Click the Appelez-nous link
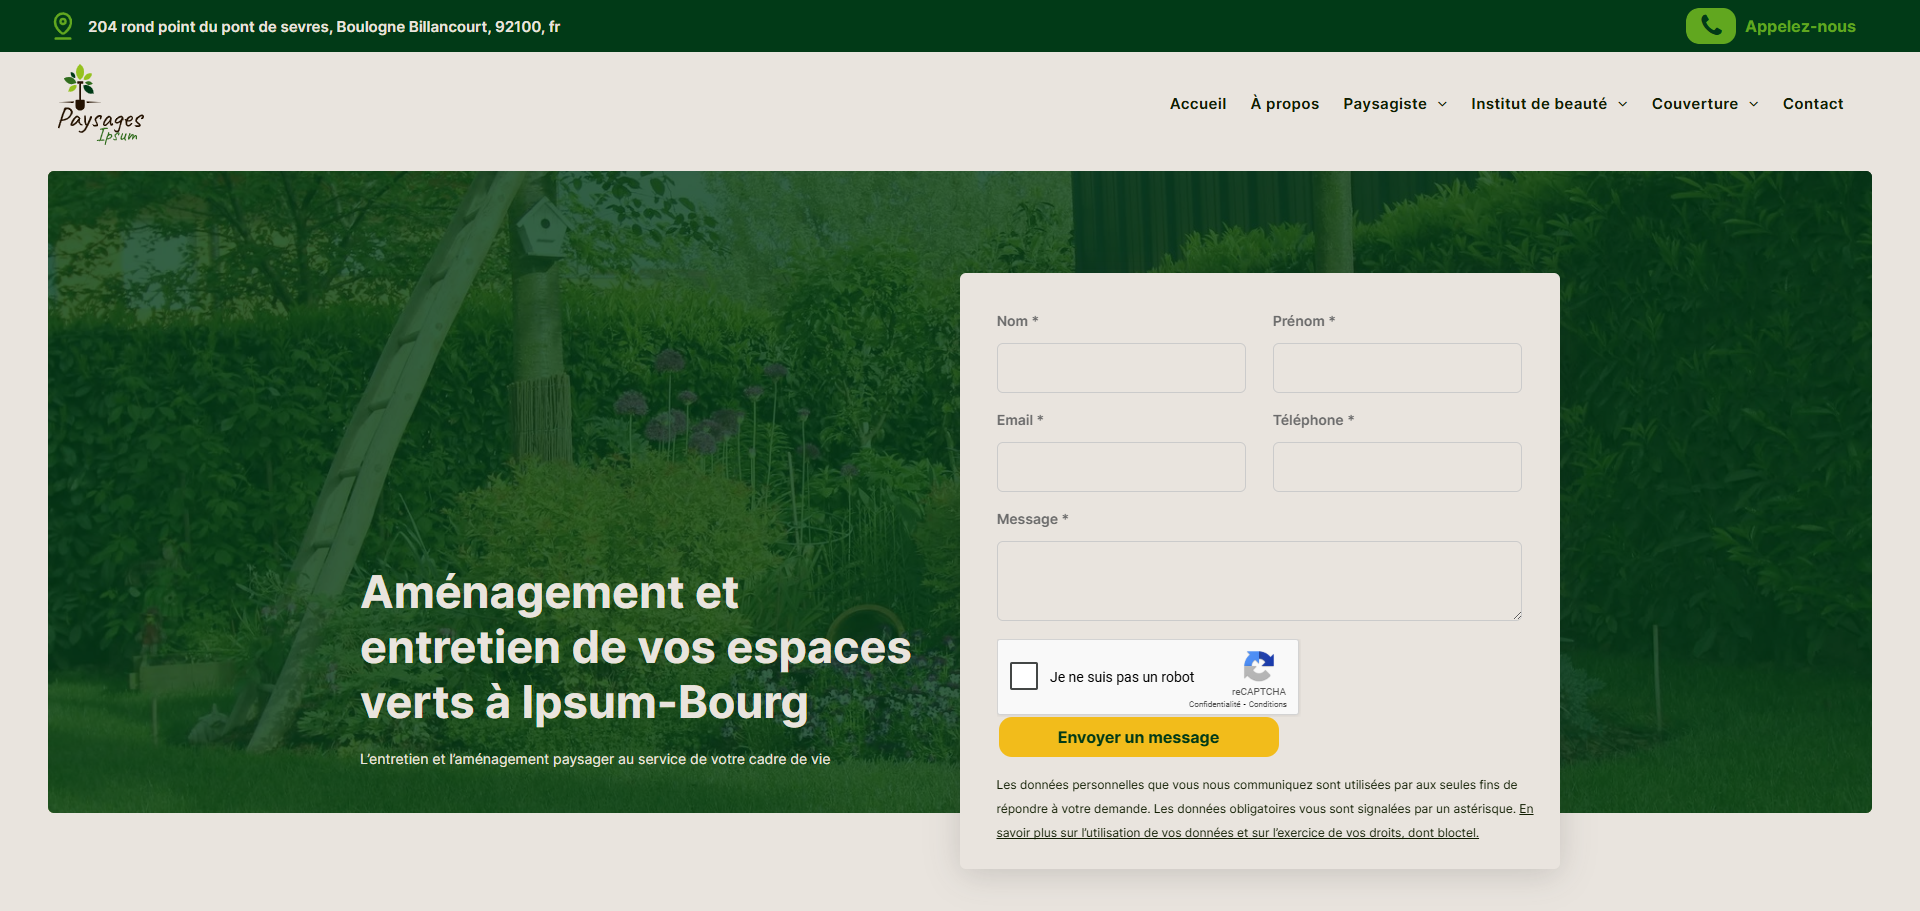This screenshot has width=1920, height=911. (1799, 27)
